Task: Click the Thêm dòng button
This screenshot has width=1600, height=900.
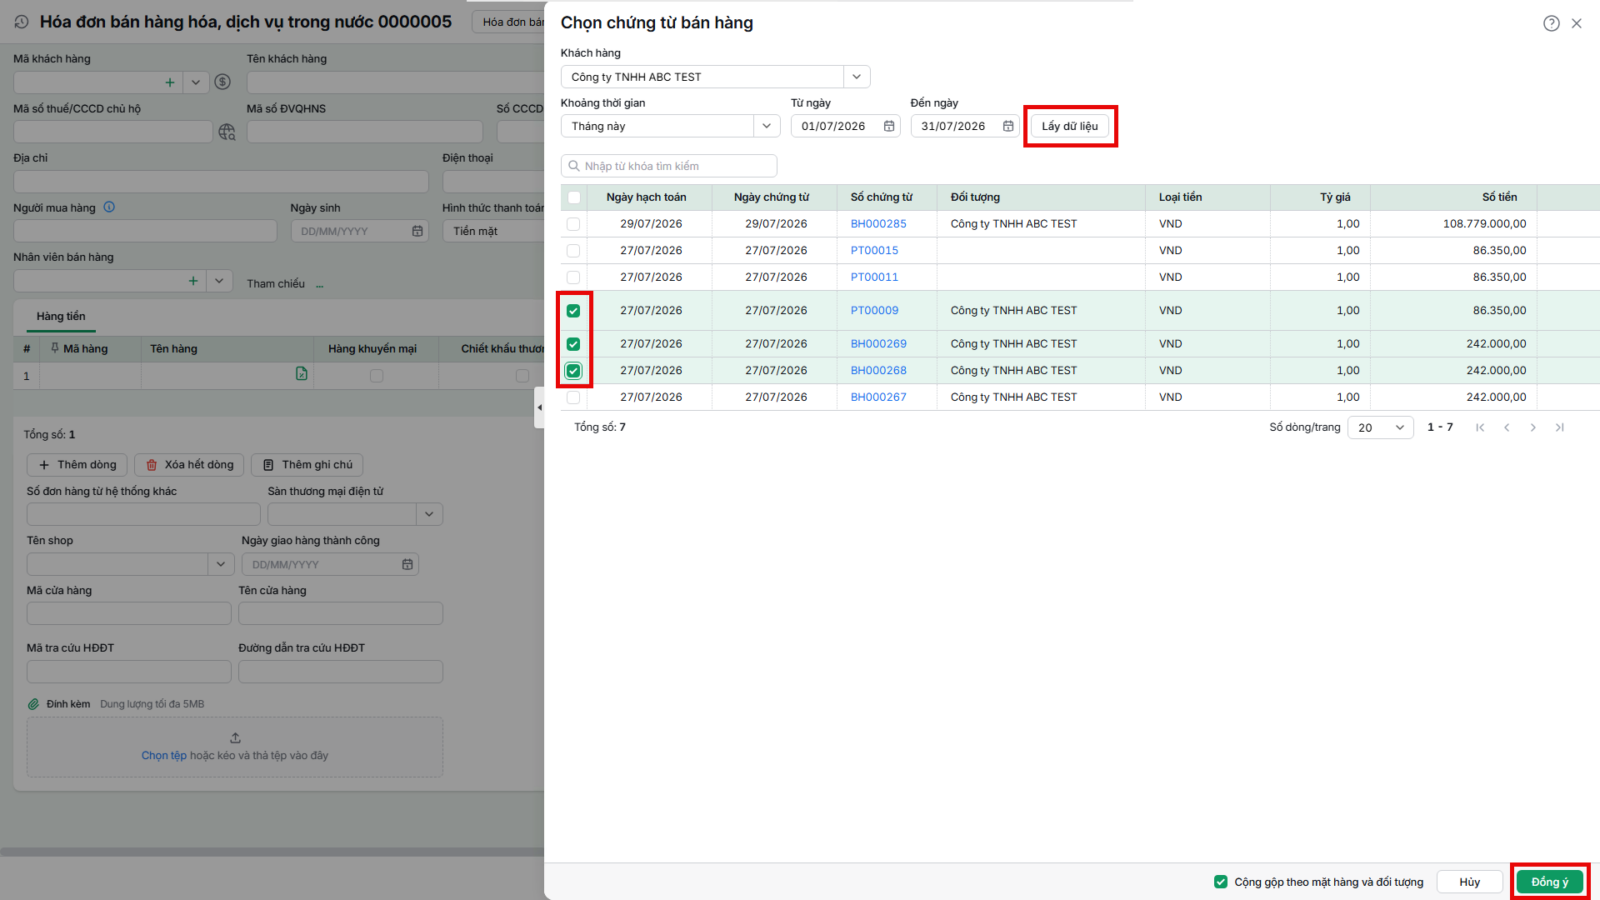Action: point(77,465)
